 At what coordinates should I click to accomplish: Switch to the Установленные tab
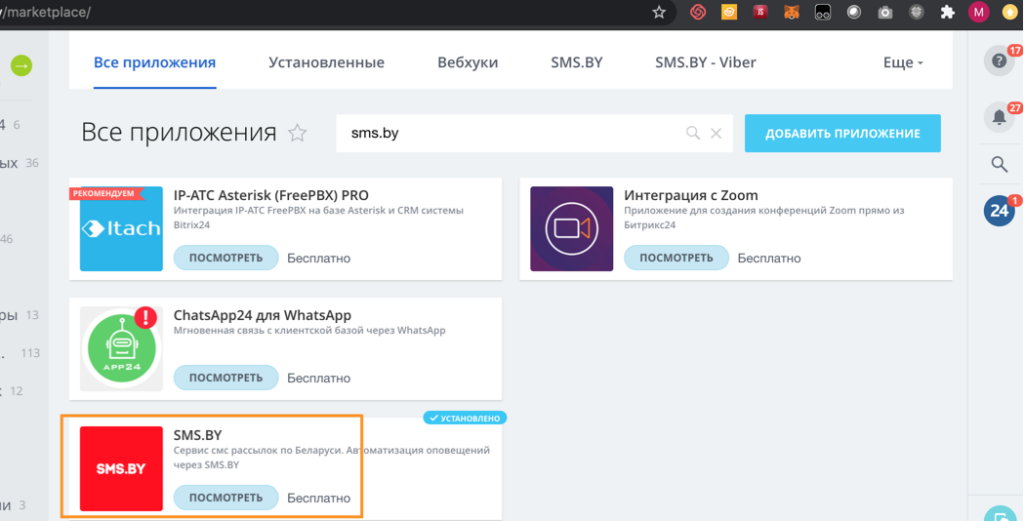[327, 63]
